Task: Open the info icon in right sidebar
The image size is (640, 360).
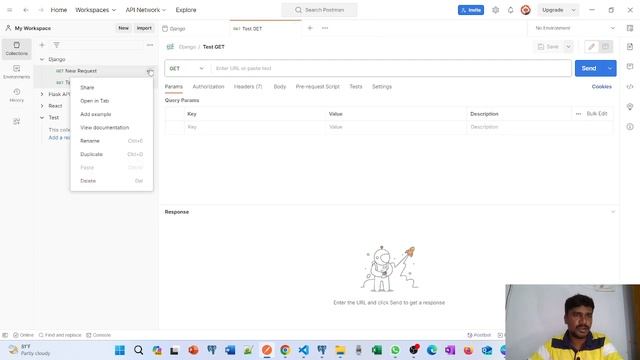Action: 630,127
